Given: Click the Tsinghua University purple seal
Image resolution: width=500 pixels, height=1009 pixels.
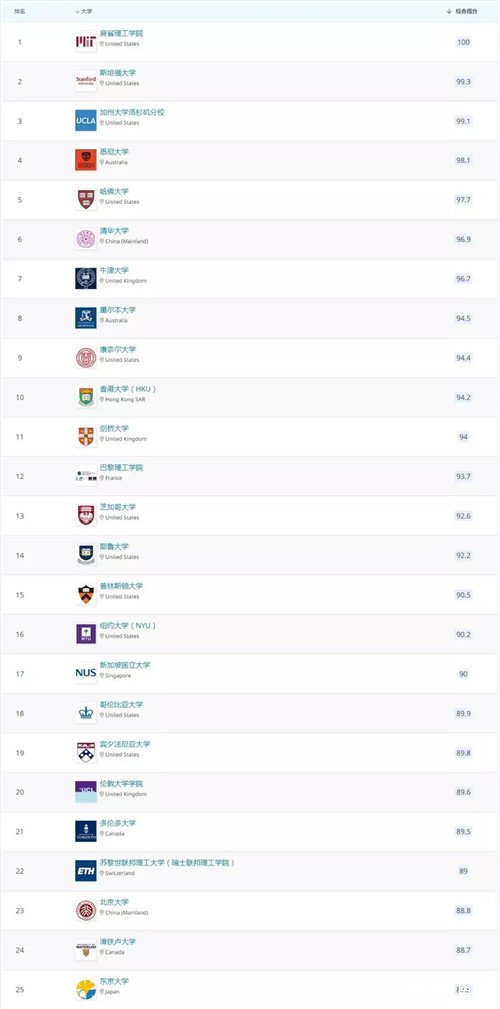Looking at the screenshot, I should click(x=86, y=239).
